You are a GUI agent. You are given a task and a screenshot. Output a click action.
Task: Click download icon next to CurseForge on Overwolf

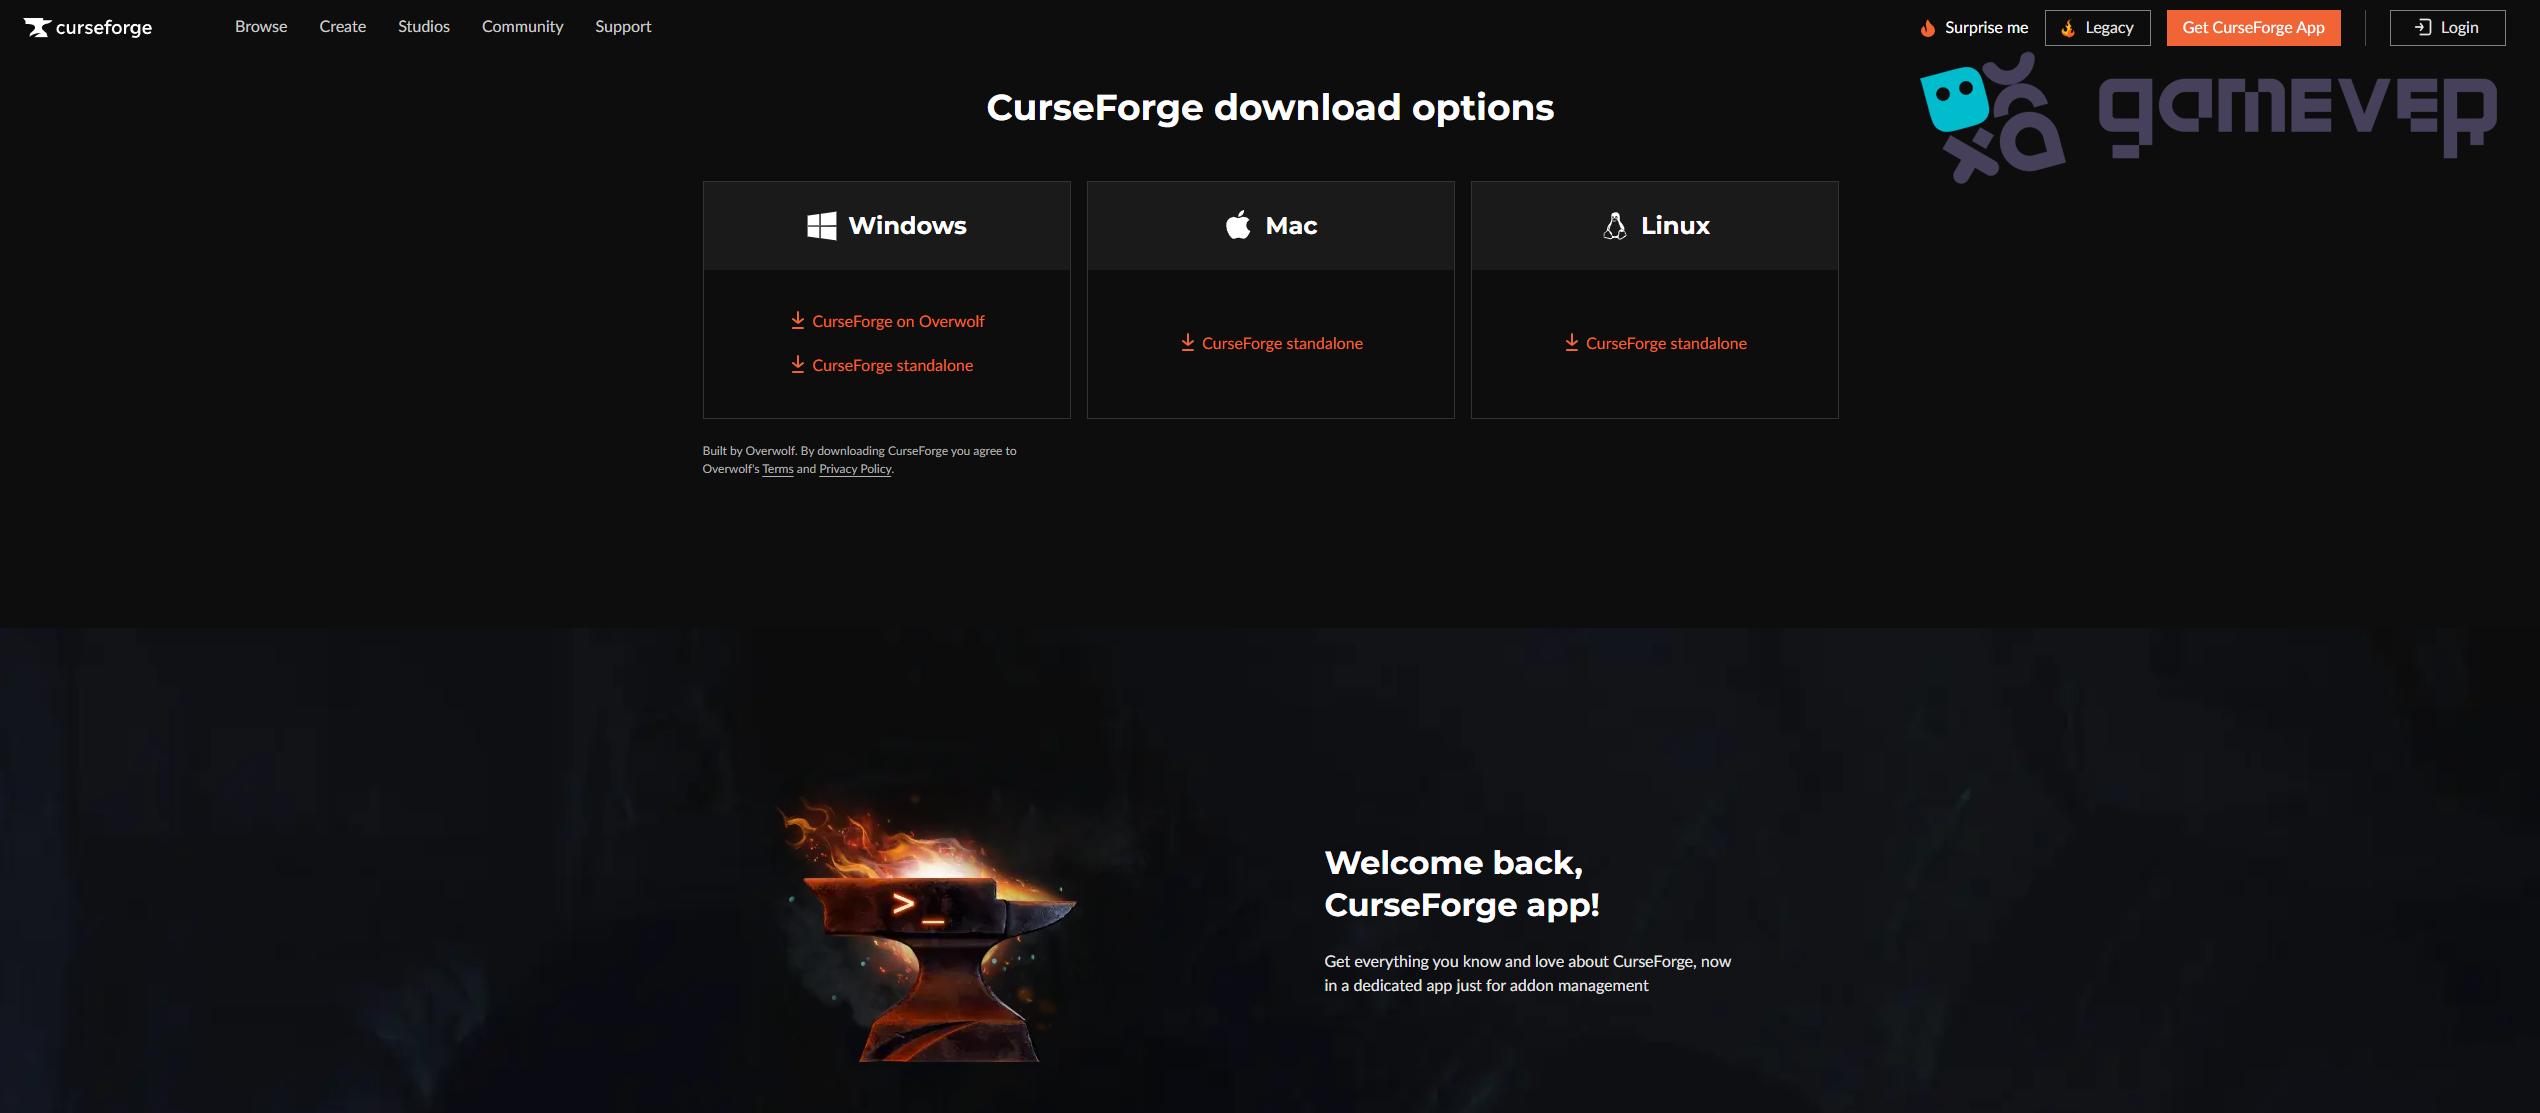(x=797, y=320)
